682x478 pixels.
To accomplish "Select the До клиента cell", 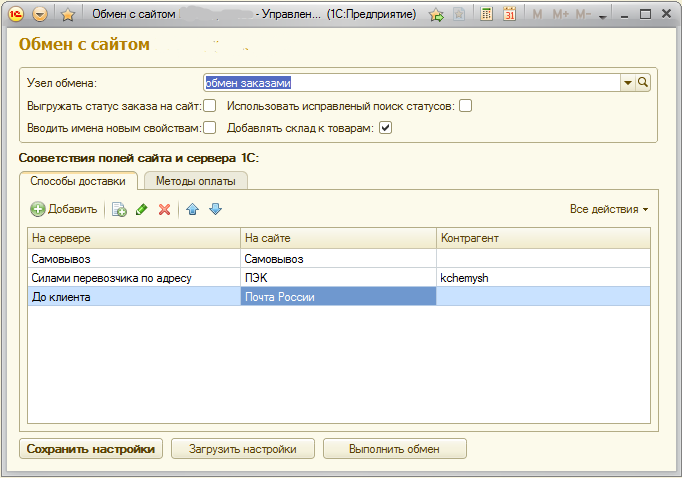I will (134, 297).
